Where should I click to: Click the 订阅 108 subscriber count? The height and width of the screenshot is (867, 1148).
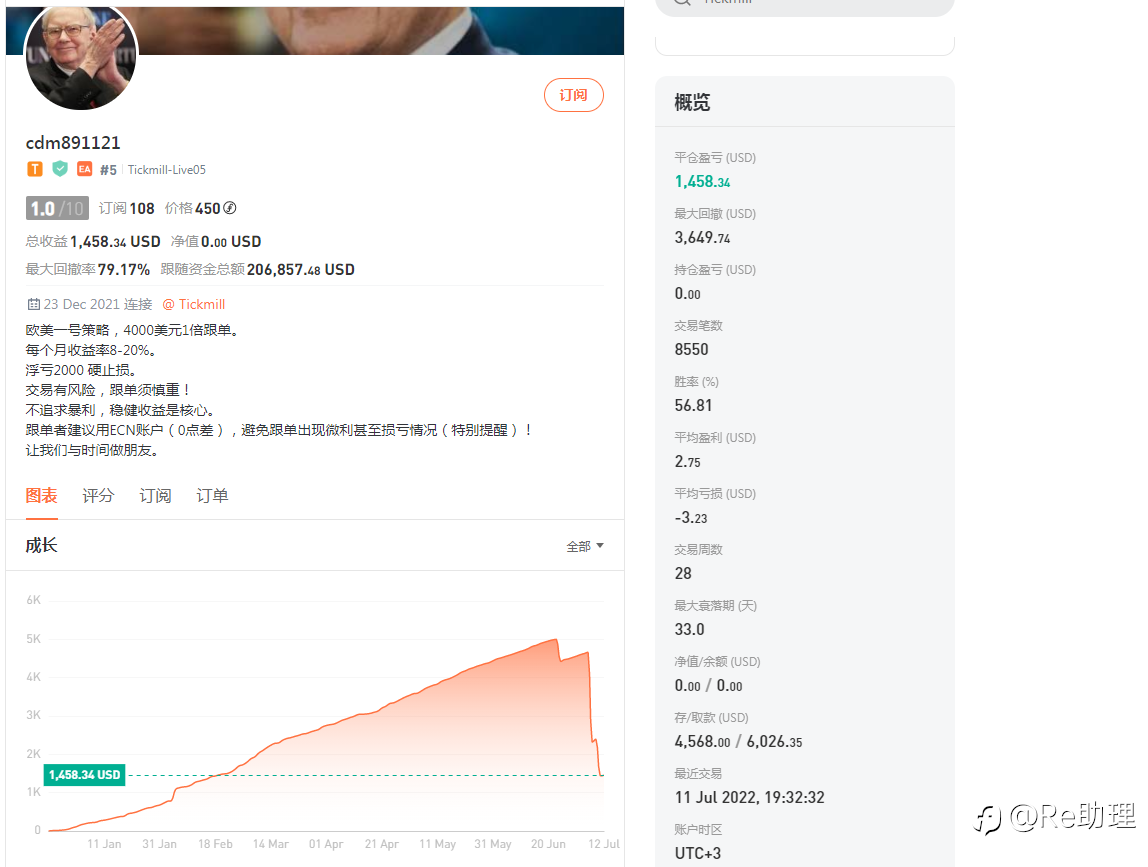tap(127, 208)
